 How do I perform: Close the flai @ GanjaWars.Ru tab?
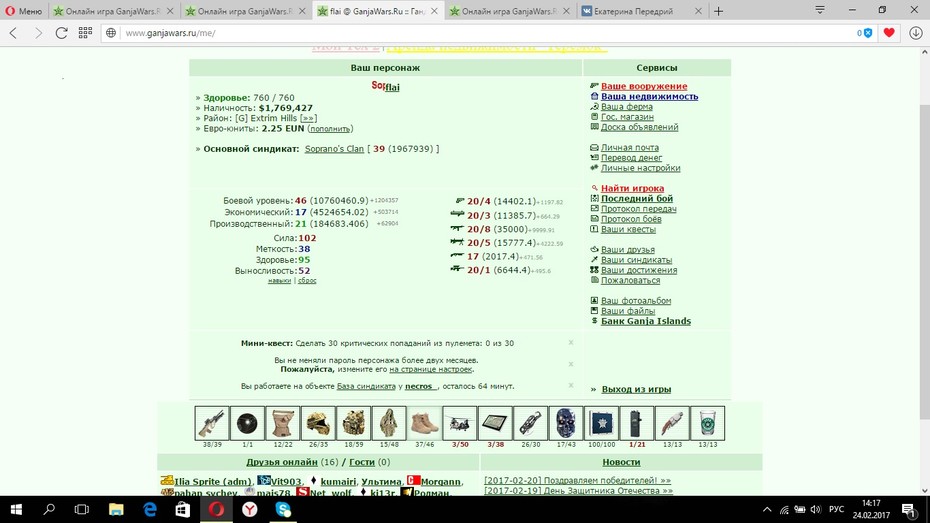point(434,11)
